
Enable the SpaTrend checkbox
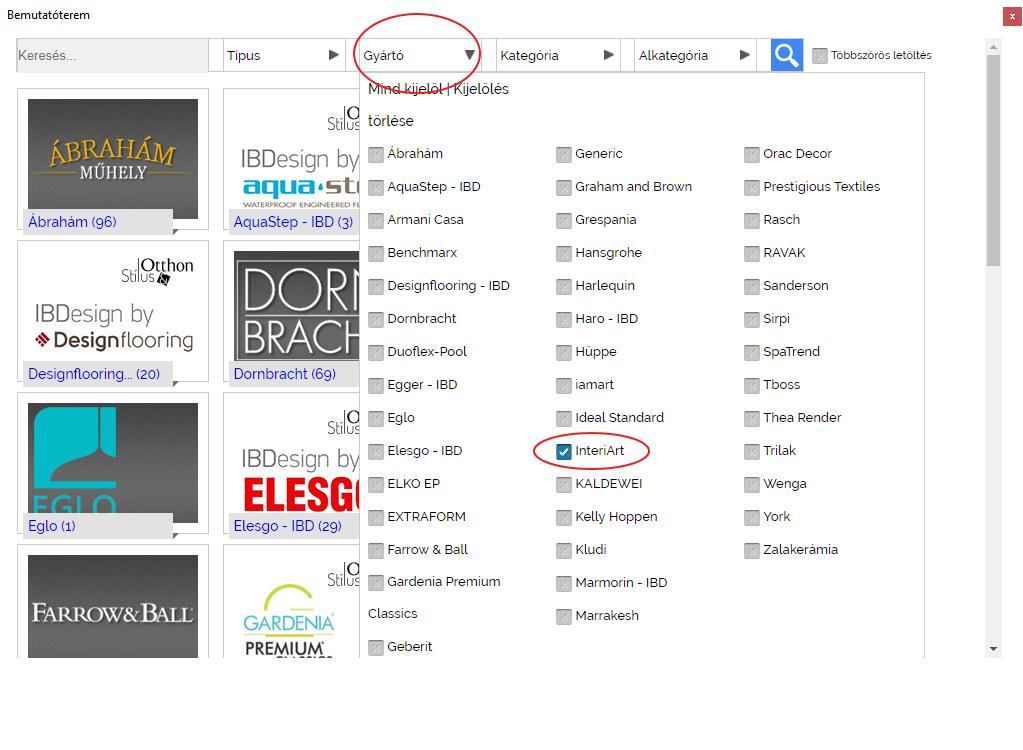tap(752, 352)
